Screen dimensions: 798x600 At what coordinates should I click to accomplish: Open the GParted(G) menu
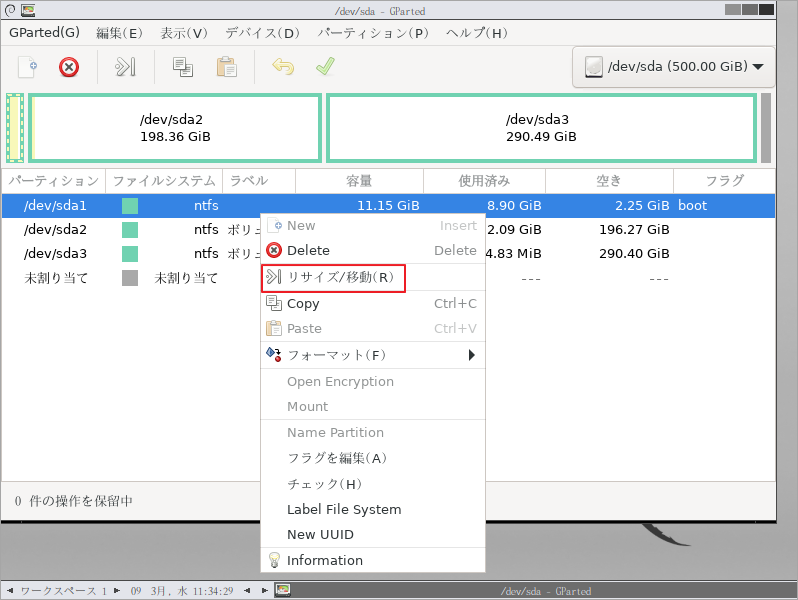point(44,33)
